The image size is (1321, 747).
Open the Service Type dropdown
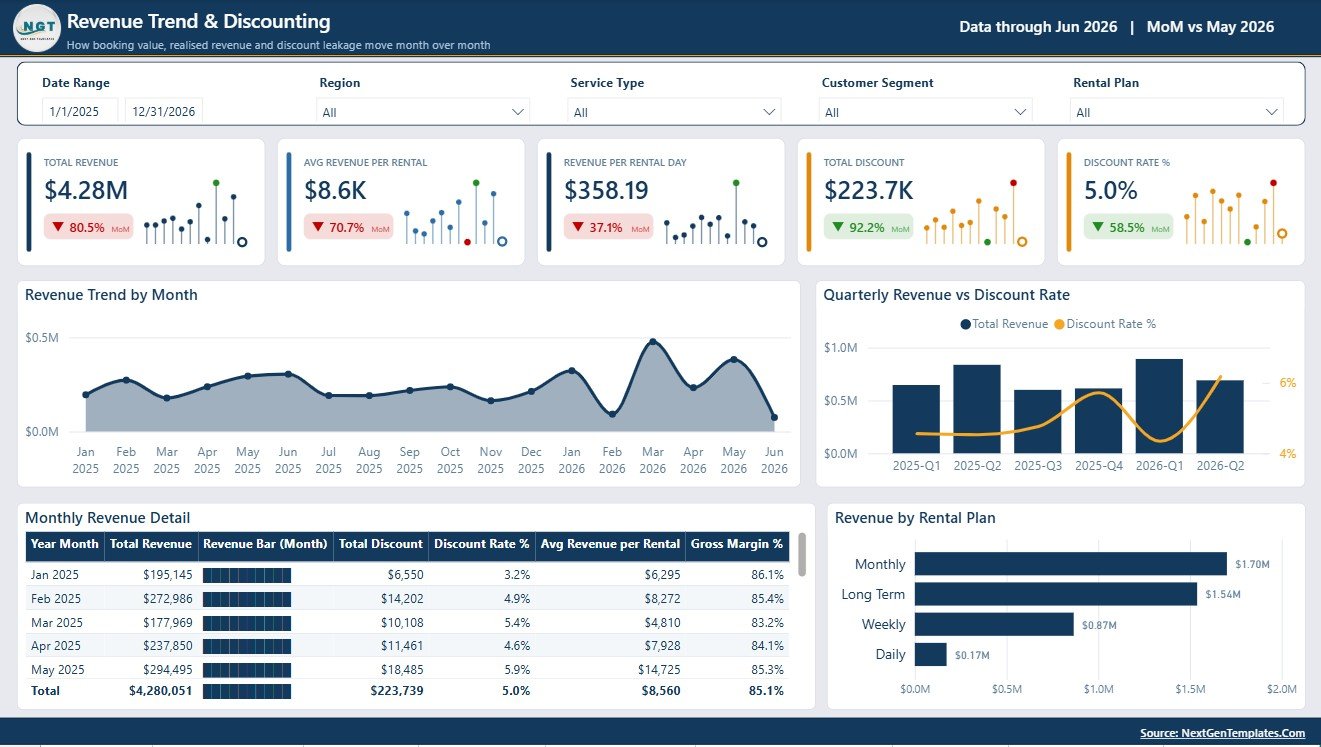pos(674,112)
